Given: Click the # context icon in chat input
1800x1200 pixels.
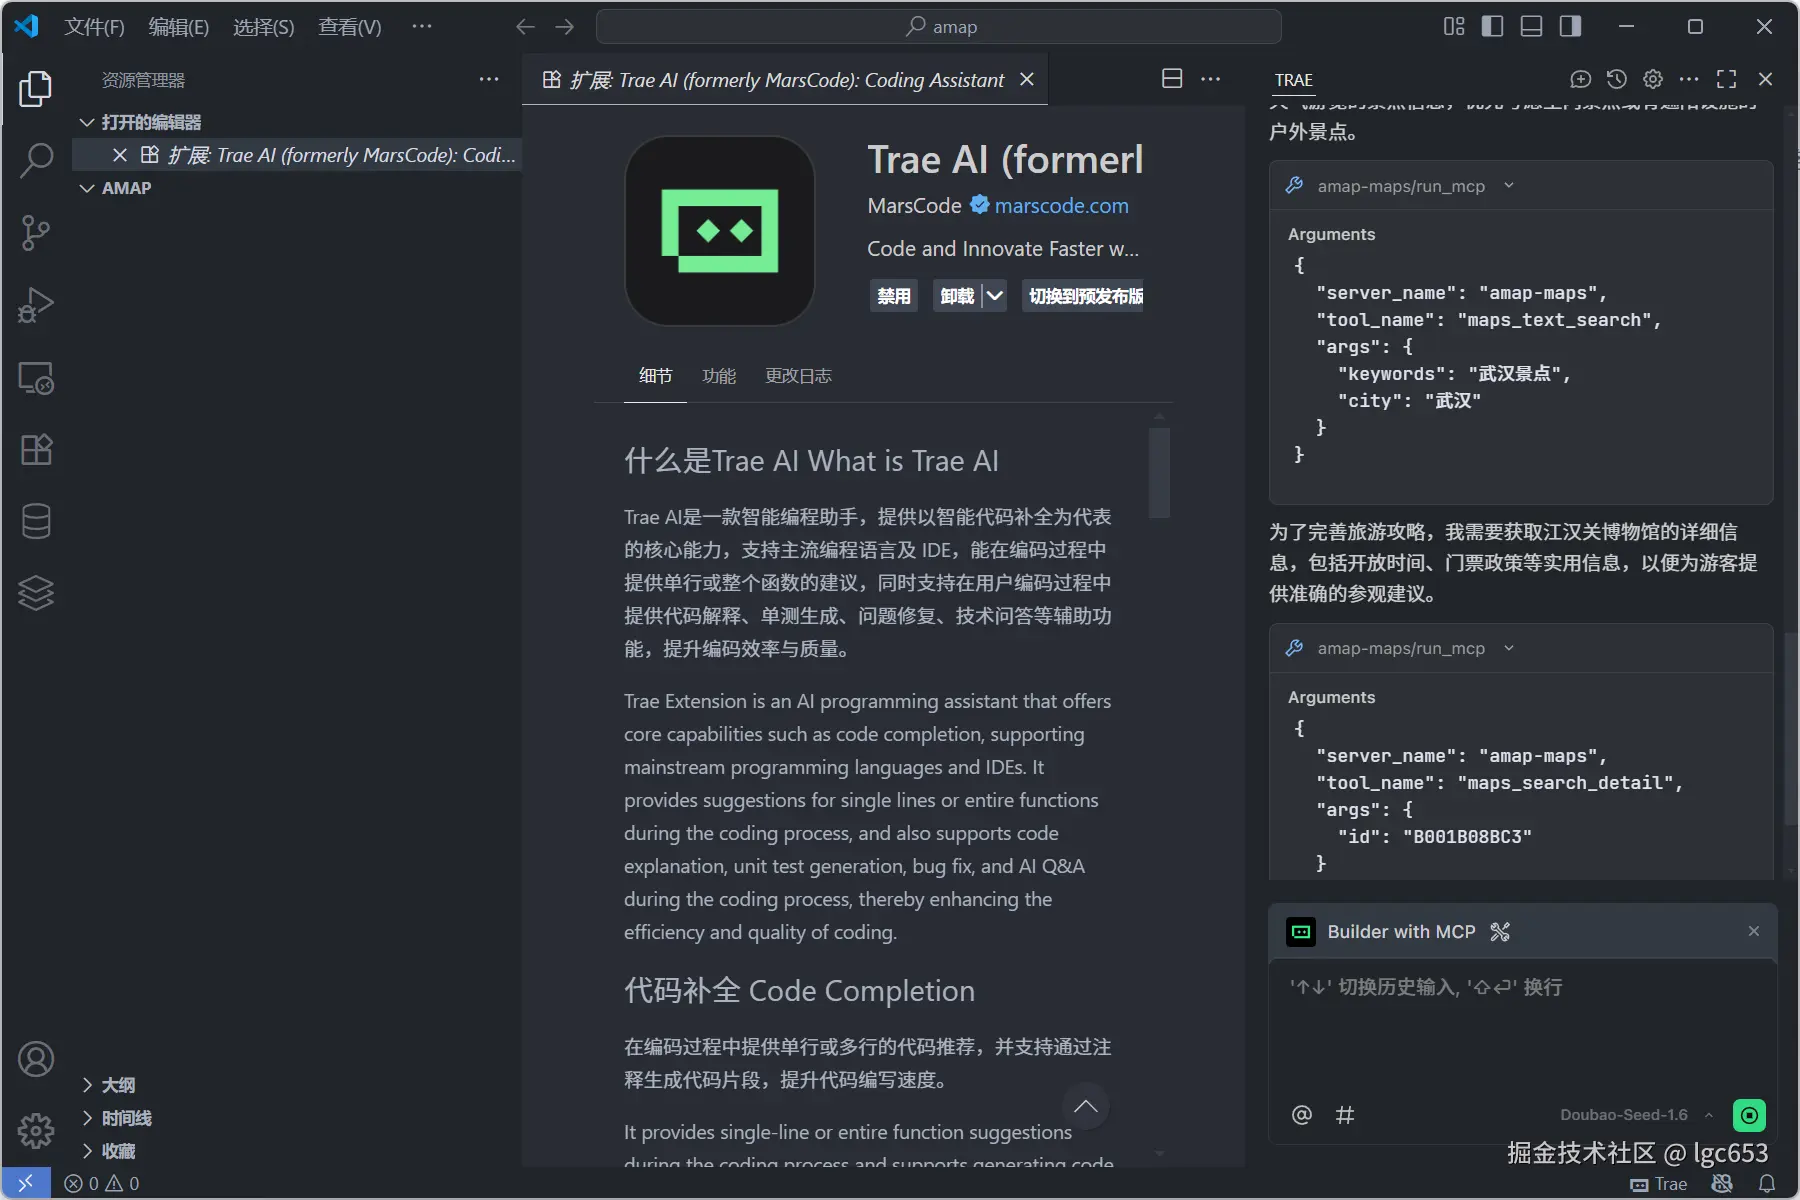Looking at the screenshot, I should pyautogui.click(x=1345, y=1115).
